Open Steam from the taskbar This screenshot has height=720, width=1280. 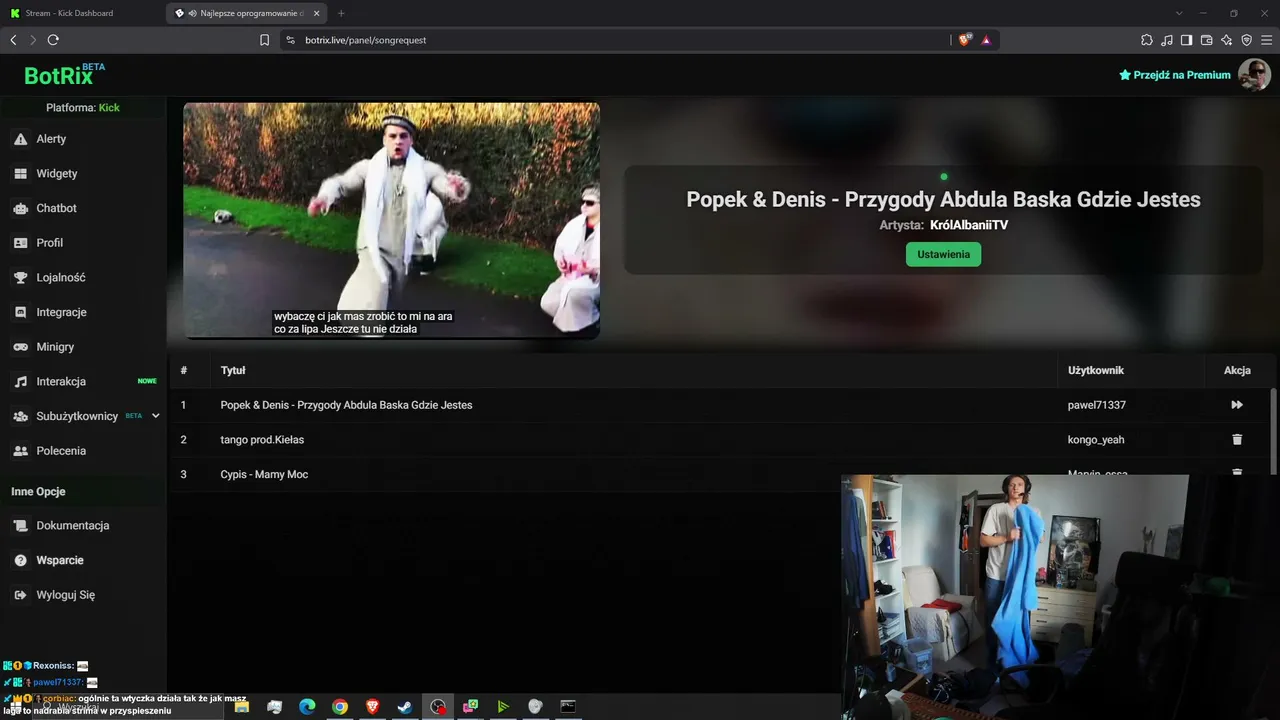coord(405,706)
